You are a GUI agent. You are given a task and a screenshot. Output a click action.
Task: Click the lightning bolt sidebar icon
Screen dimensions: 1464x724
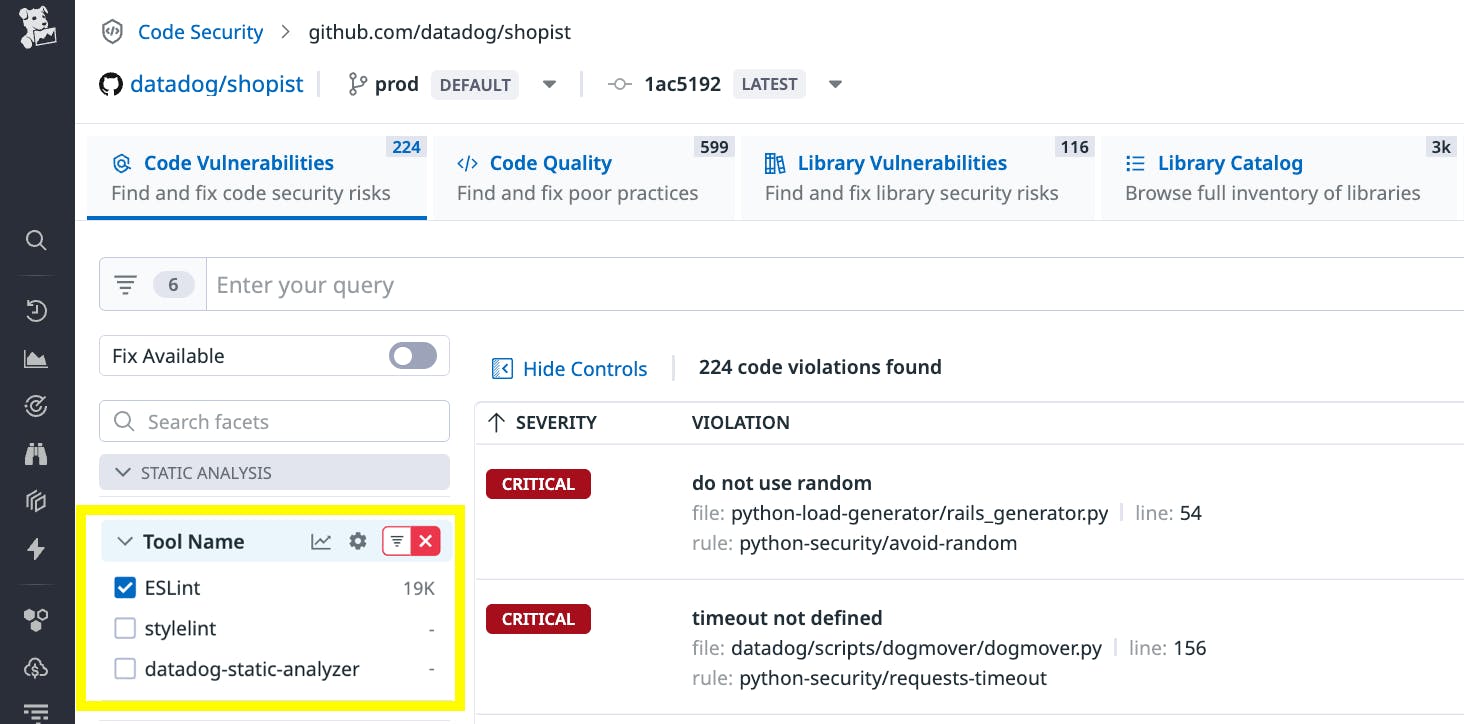coord(36,549)
